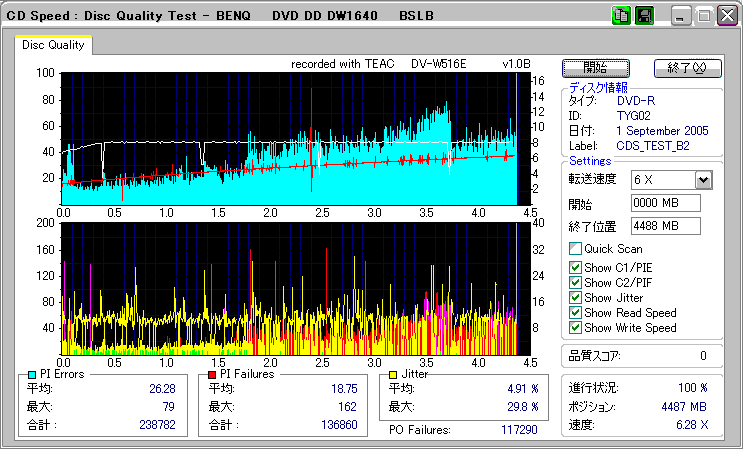Click the recorded with TEAC DV-W516E text
The image size is (743, 449).
378,64
